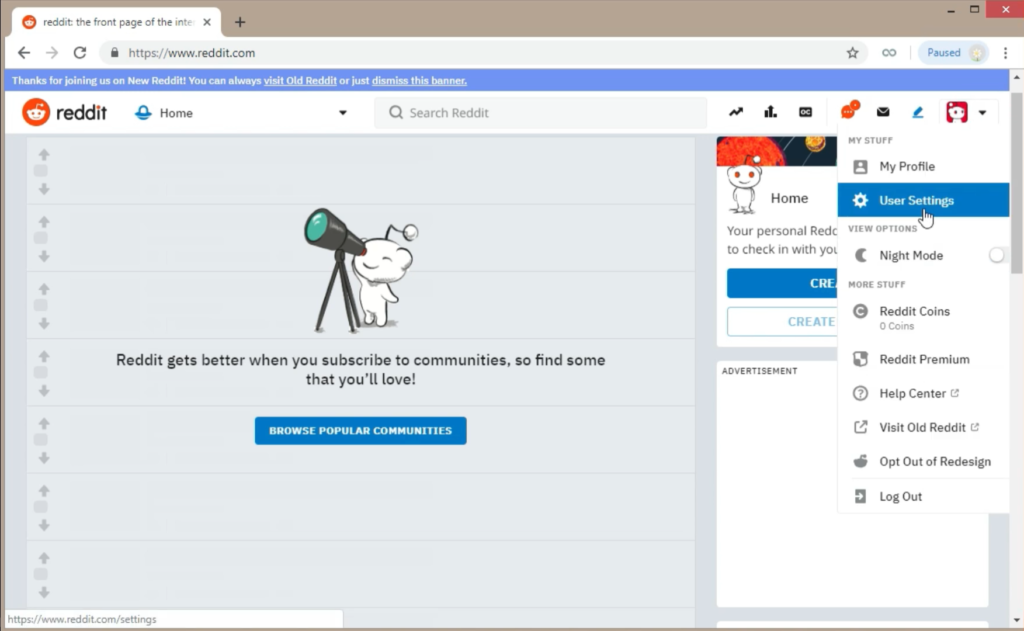Go forward using the browser forward arrow

click(x=52, y=53)
